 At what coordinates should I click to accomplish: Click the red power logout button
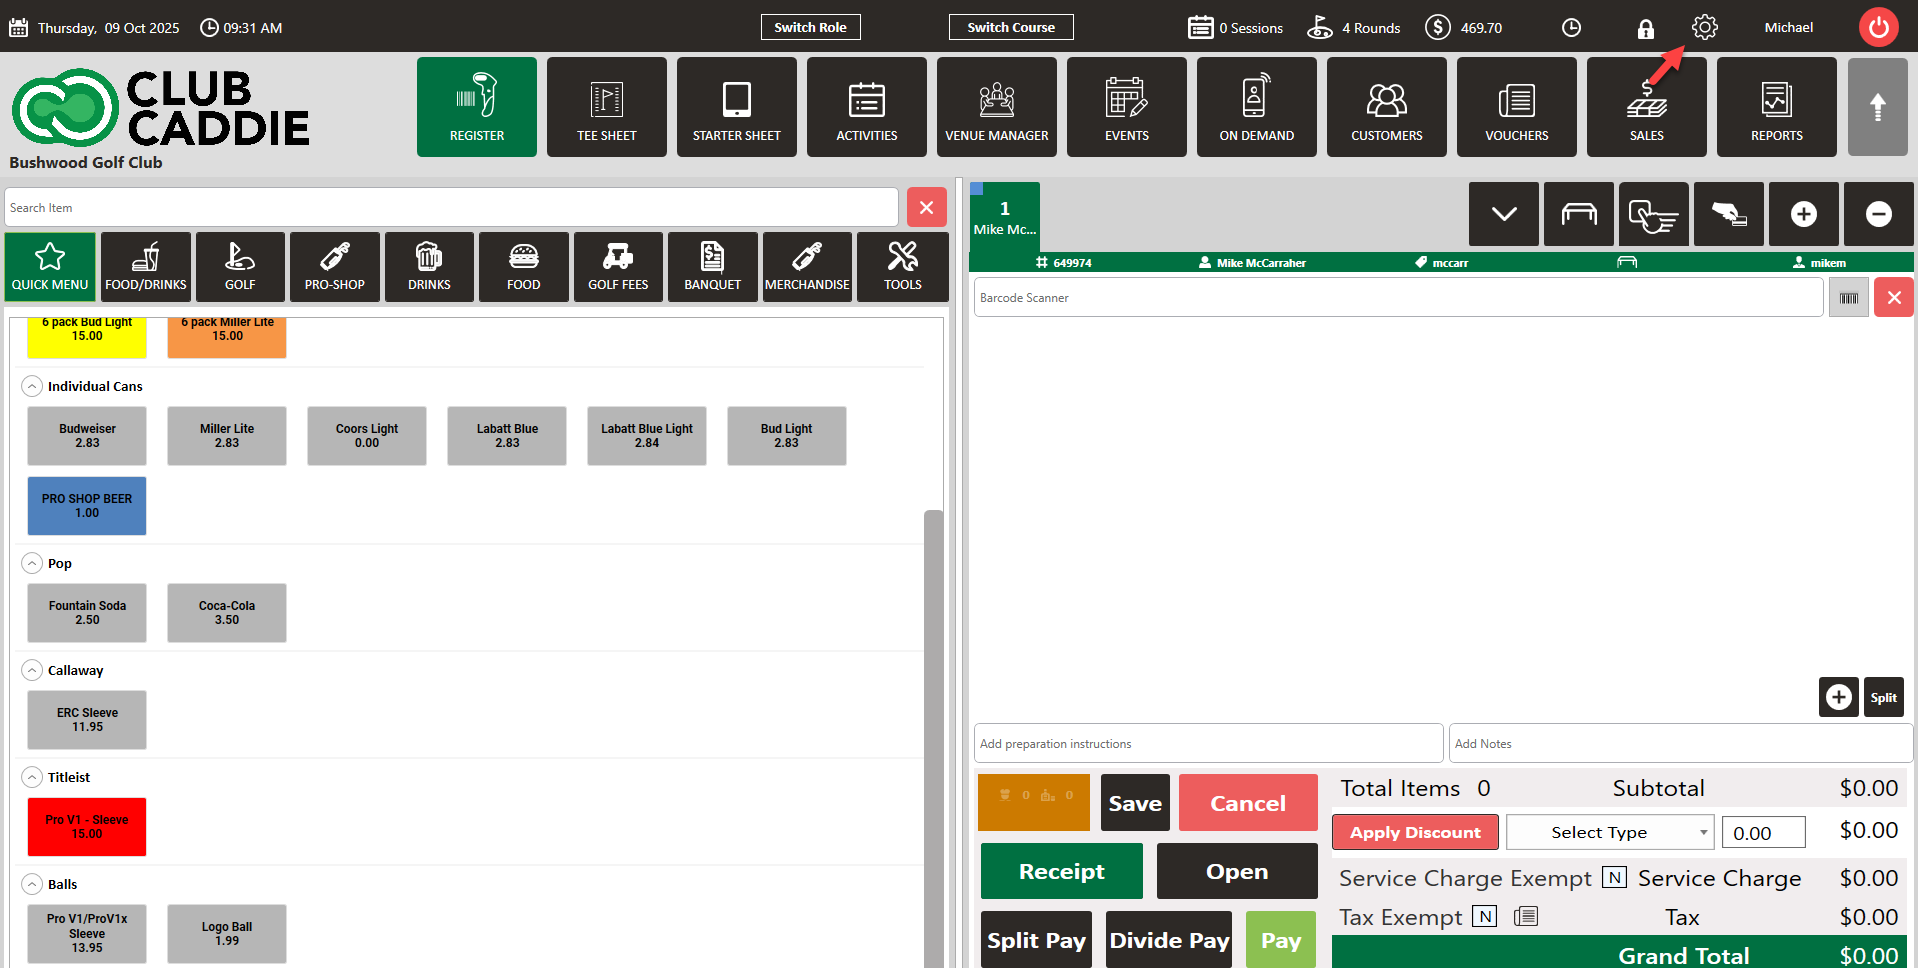pos(1878,27)
